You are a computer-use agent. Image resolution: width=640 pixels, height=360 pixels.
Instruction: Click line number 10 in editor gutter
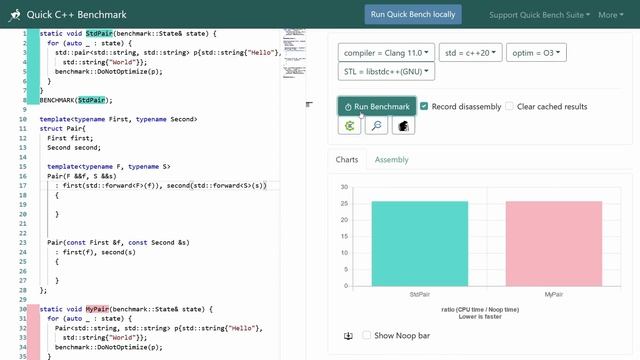(x=23, y=119)
